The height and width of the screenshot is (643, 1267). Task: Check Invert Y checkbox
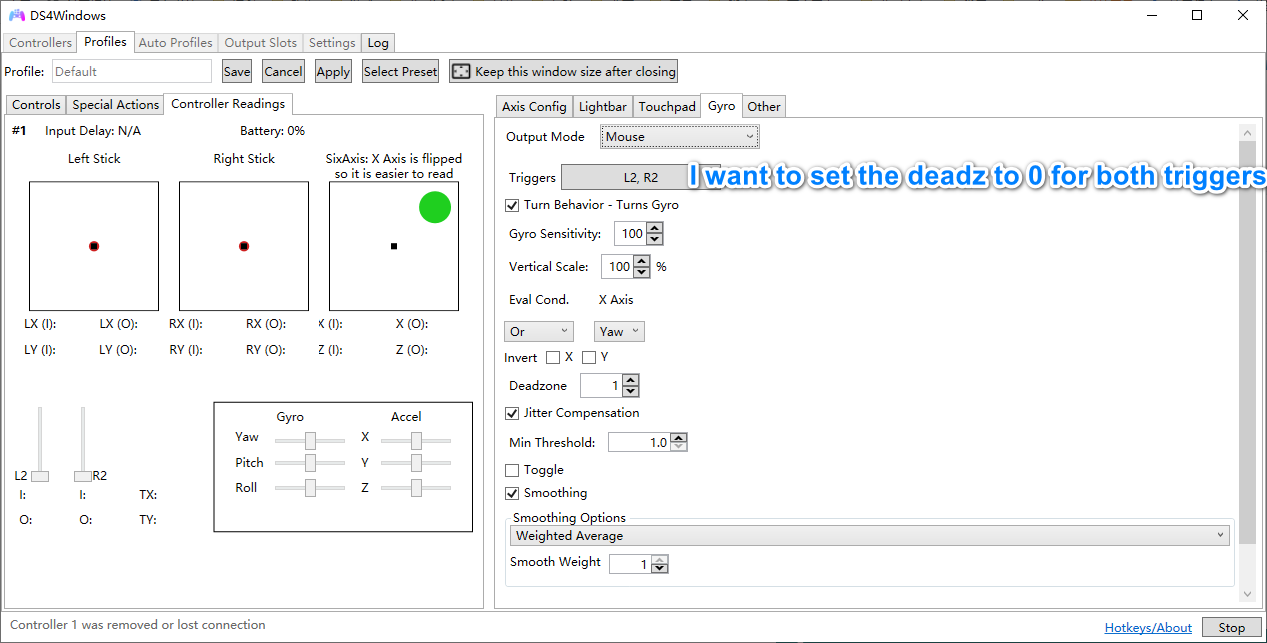(x=589, y=358)
